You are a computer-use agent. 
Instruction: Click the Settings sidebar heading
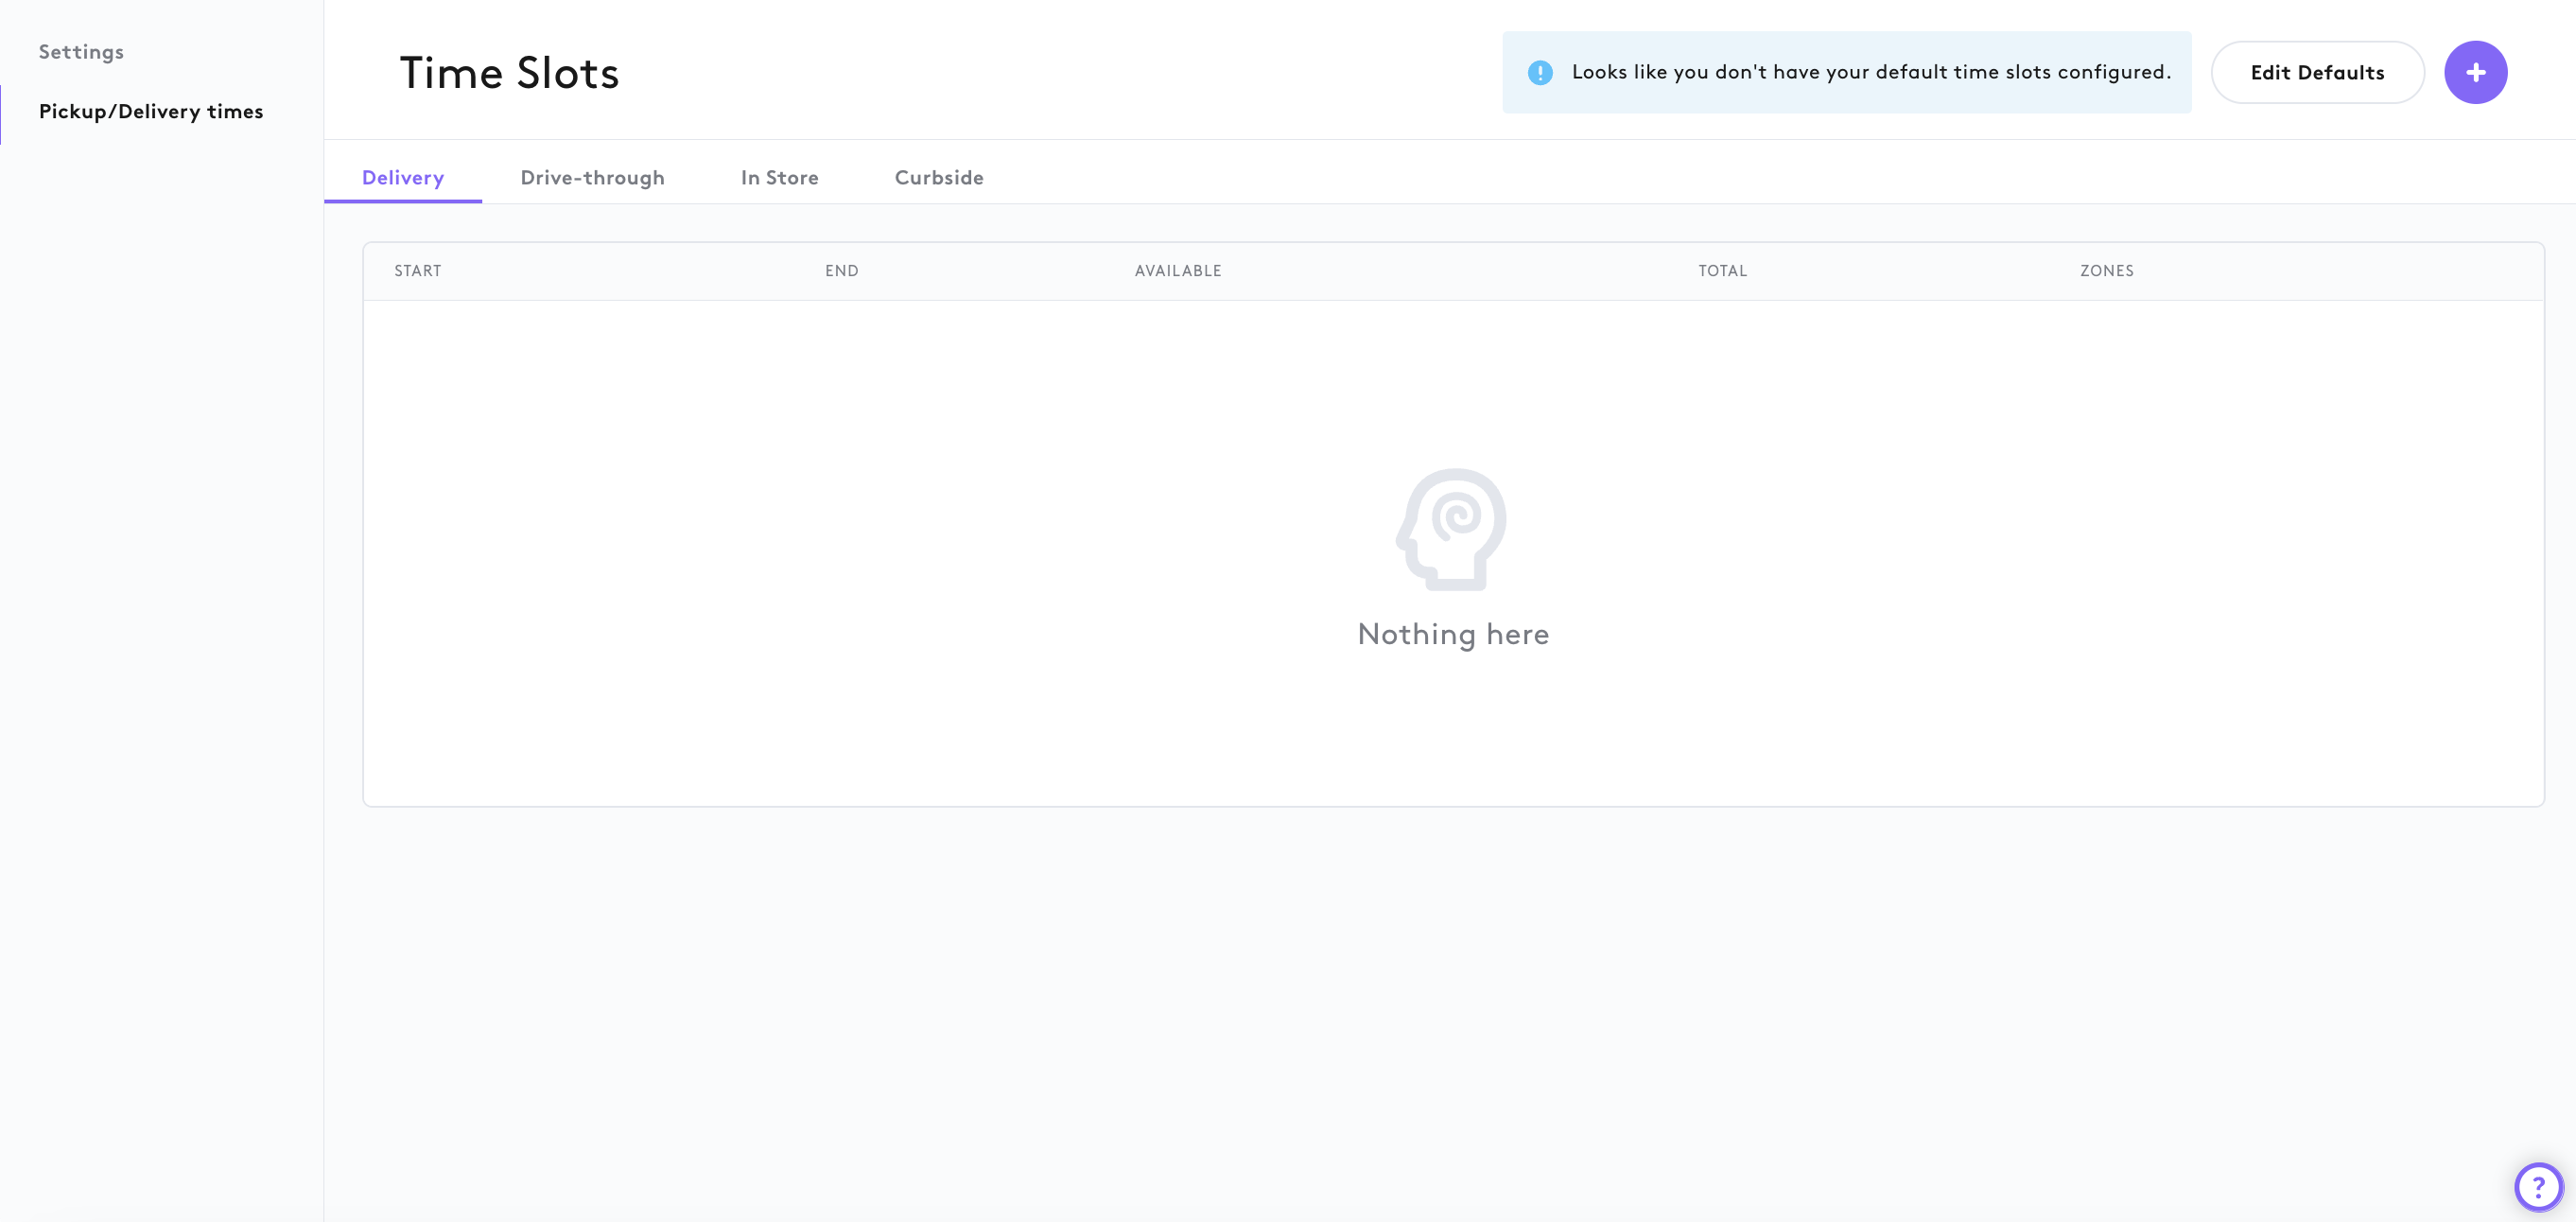81,51
